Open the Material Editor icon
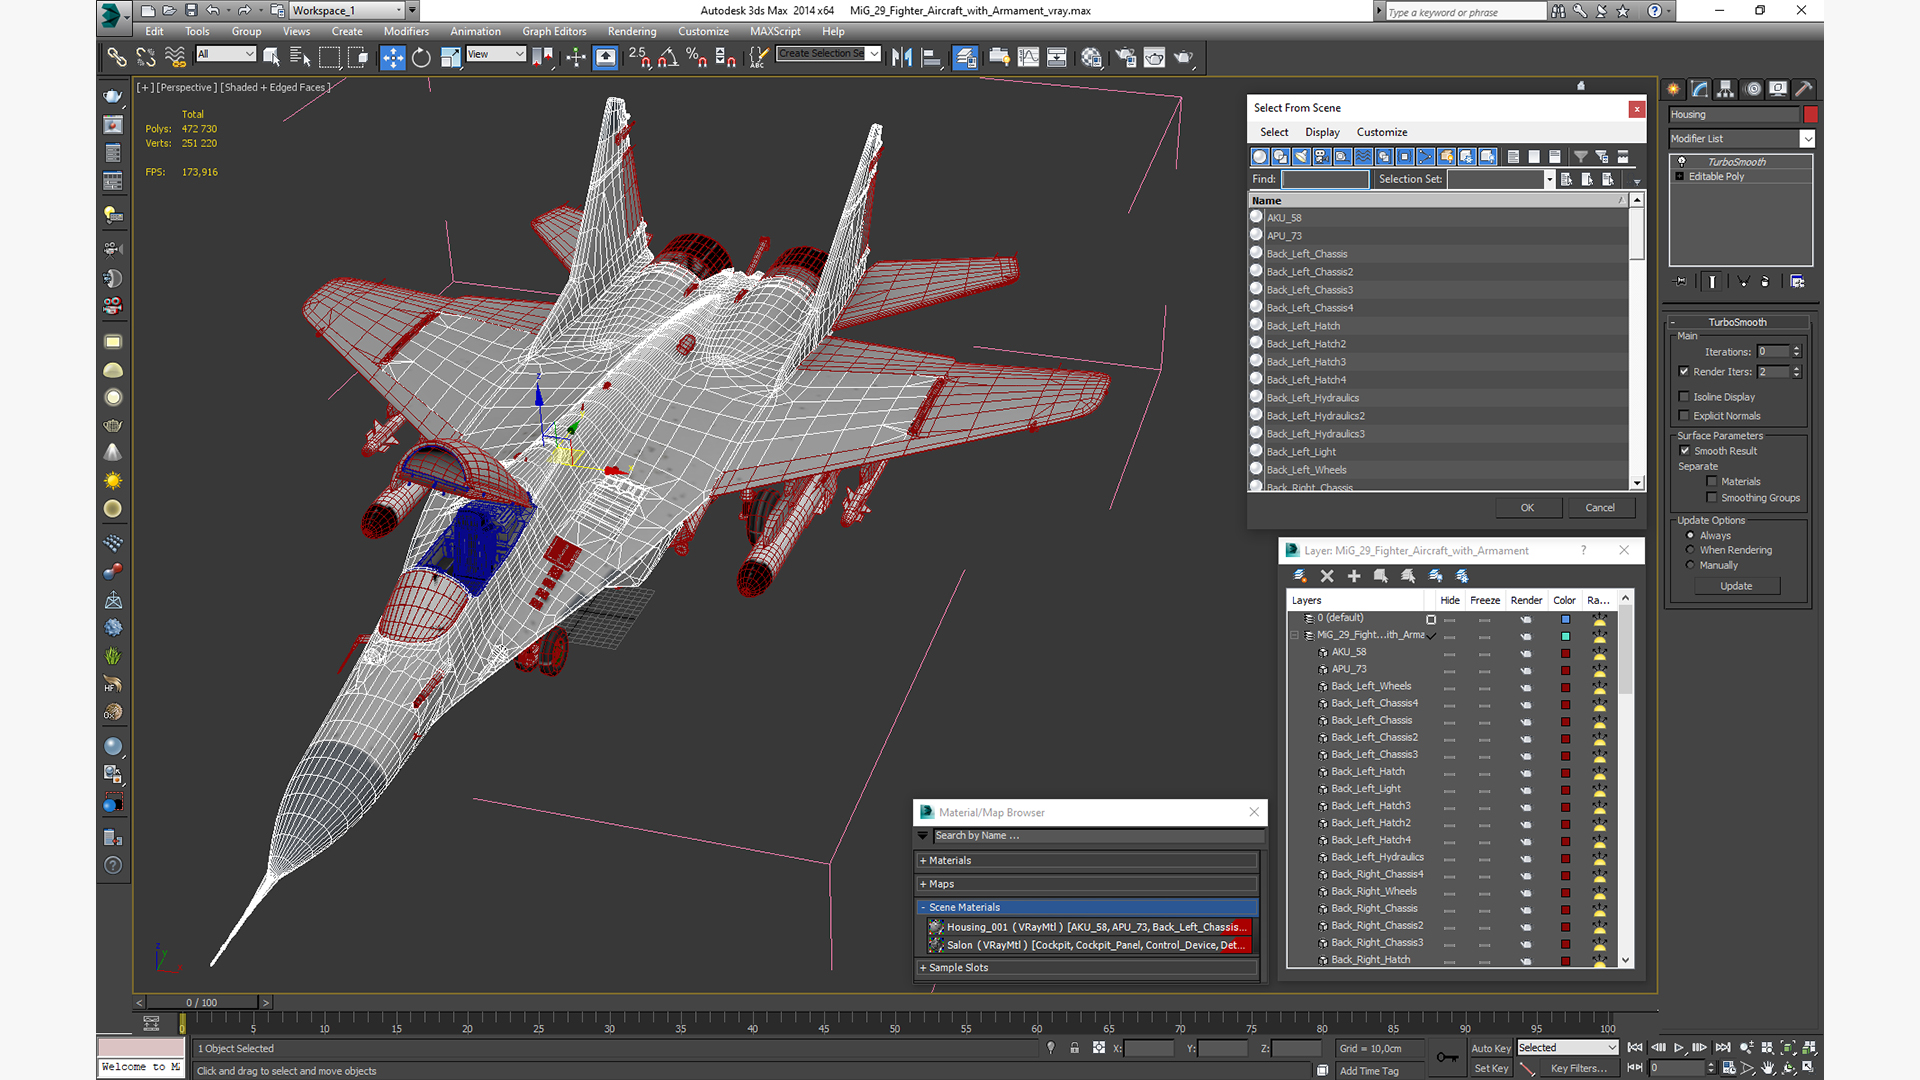This screenshot has height=1080, width=1920. click(x=1091, y=58)
